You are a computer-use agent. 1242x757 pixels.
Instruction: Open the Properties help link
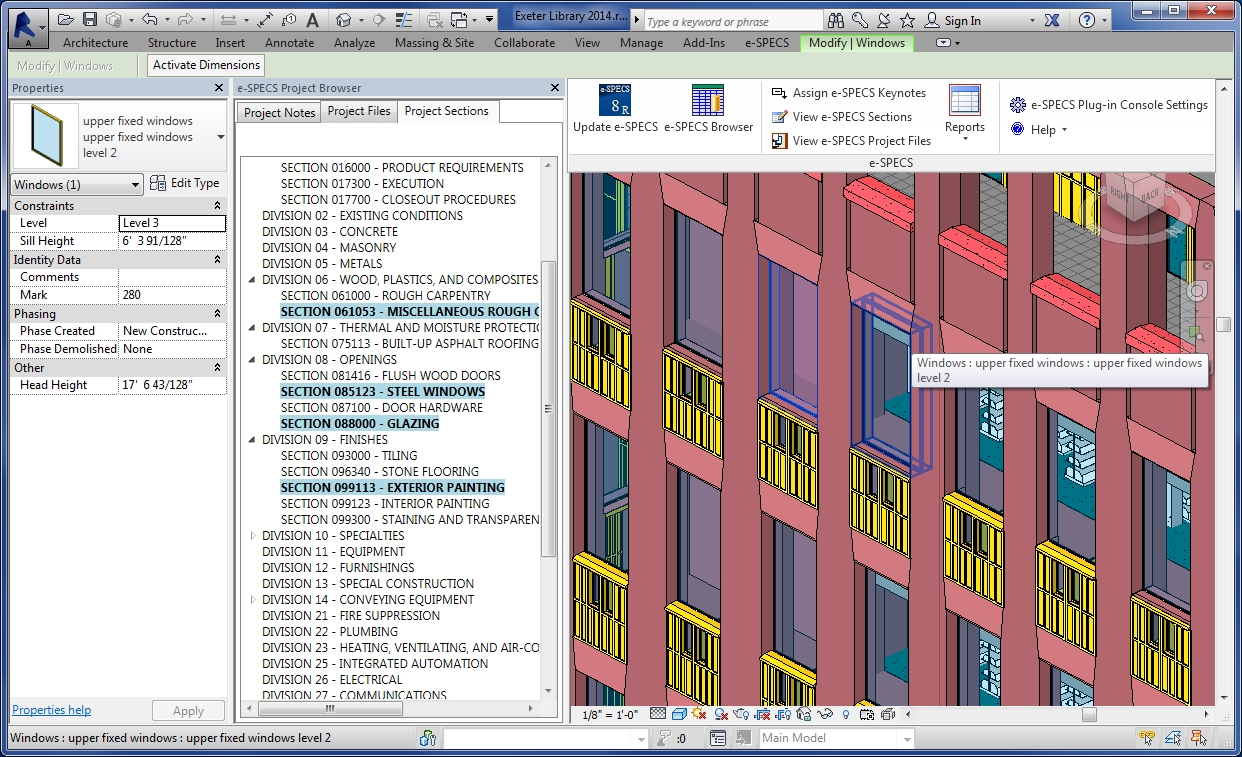click(x=50, y=709)
